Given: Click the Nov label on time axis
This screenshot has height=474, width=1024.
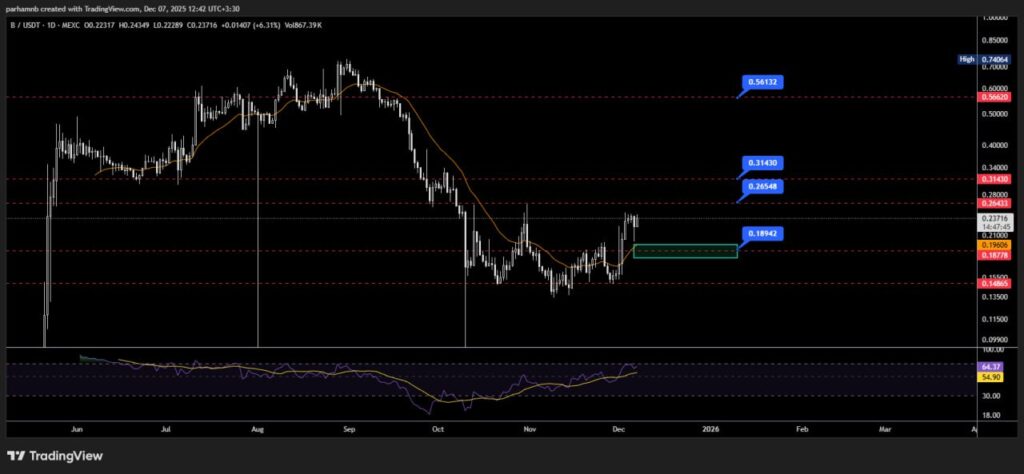Looking at the screenshot, I should [x=530, y=428].
